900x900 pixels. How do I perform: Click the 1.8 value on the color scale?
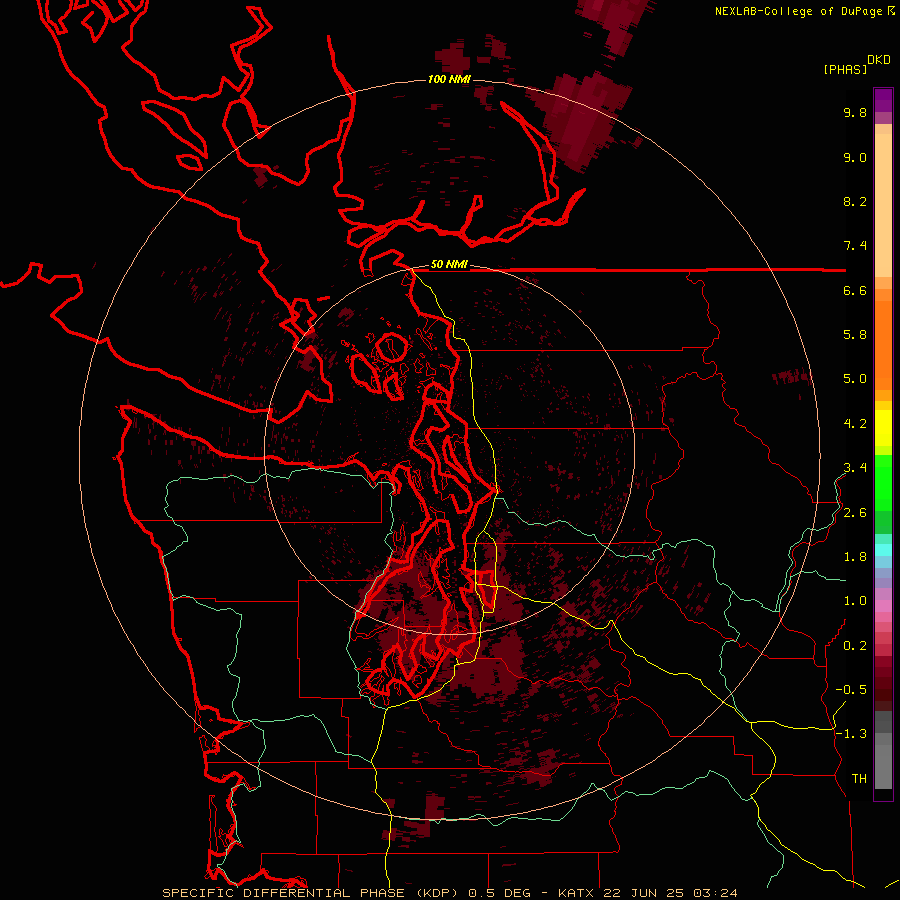point(855,557)
